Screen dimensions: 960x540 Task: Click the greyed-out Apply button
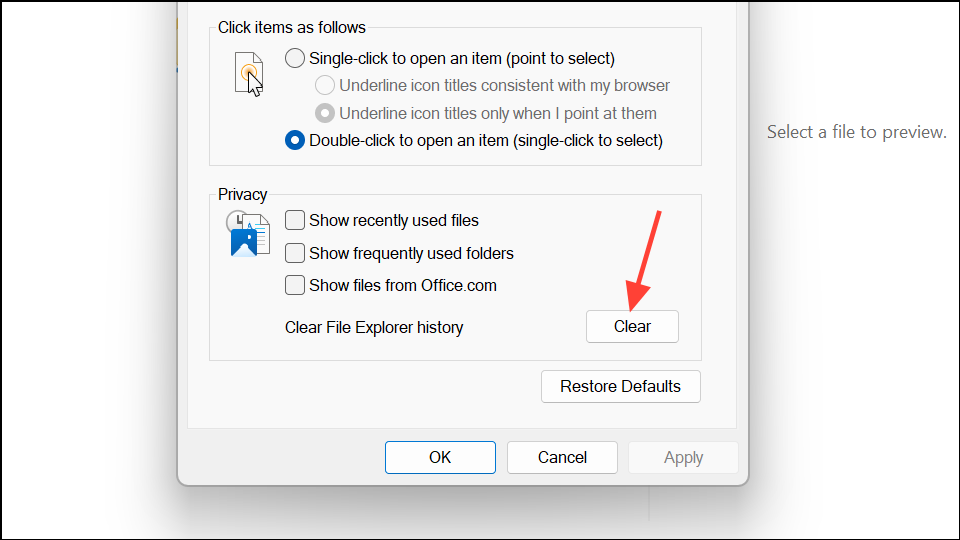683,457
